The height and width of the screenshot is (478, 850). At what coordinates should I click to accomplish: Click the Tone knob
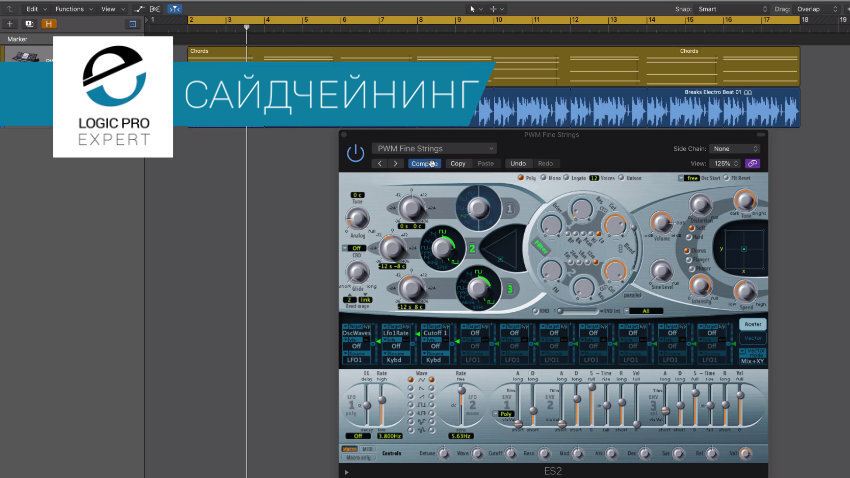click(x=745, y=200)
